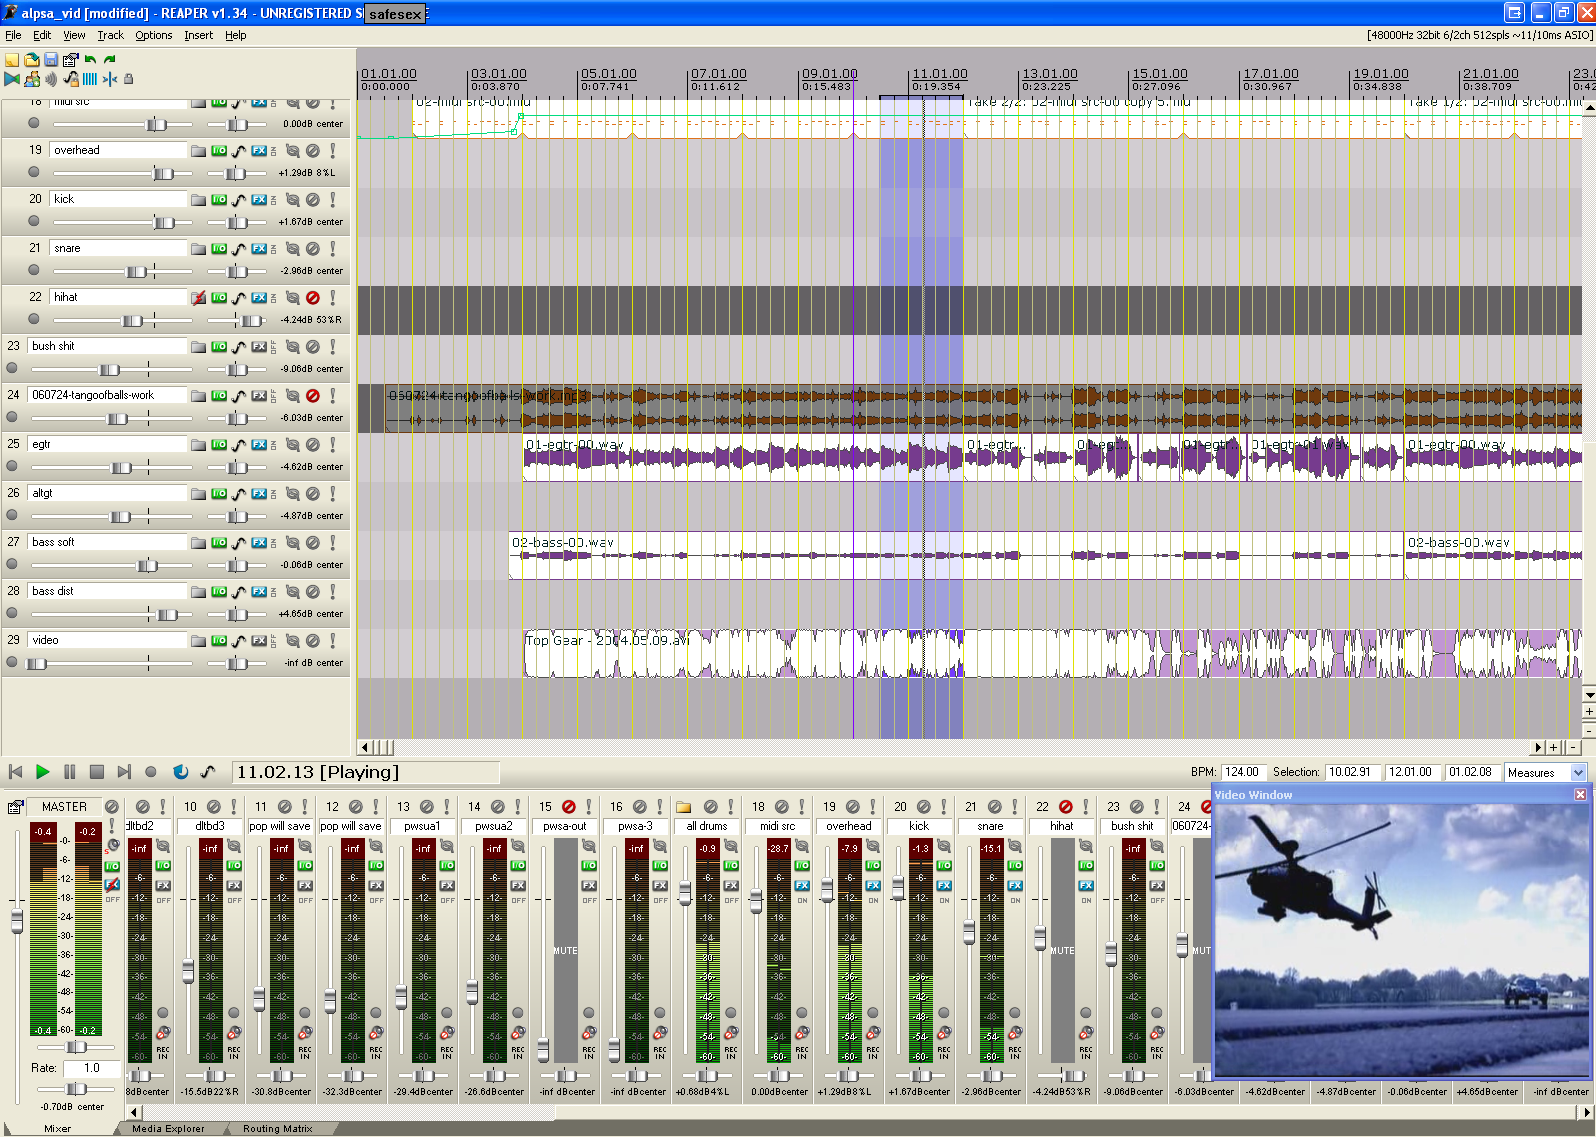Screen dimensions: 1596x1137
Task: Toggle auto-crossfade toolbar icon
Action: tap(12, 79)
